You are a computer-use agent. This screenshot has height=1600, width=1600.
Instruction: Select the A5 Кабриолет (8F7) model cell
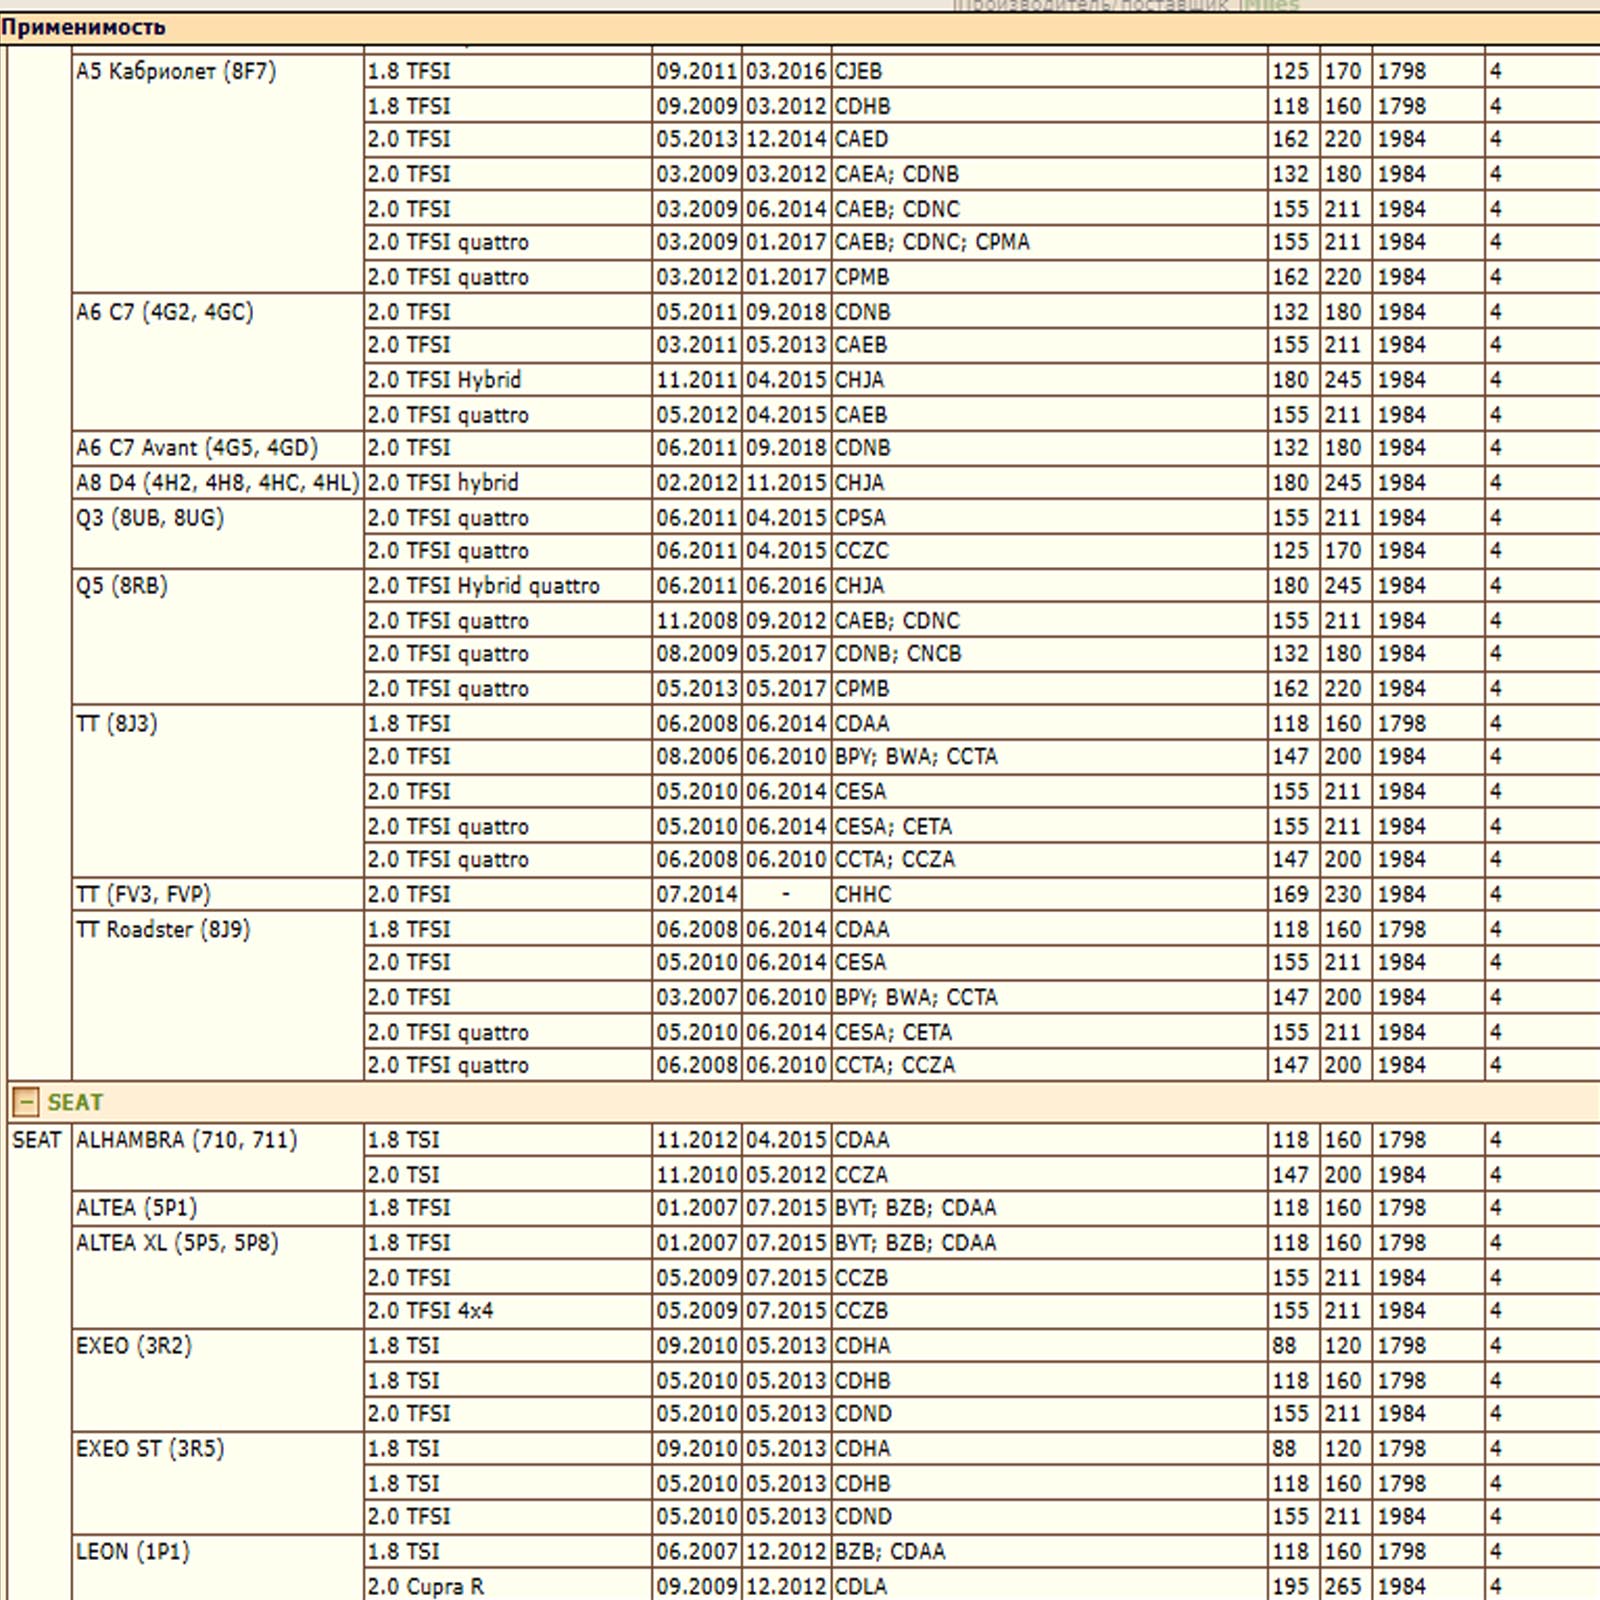point(176,71)
